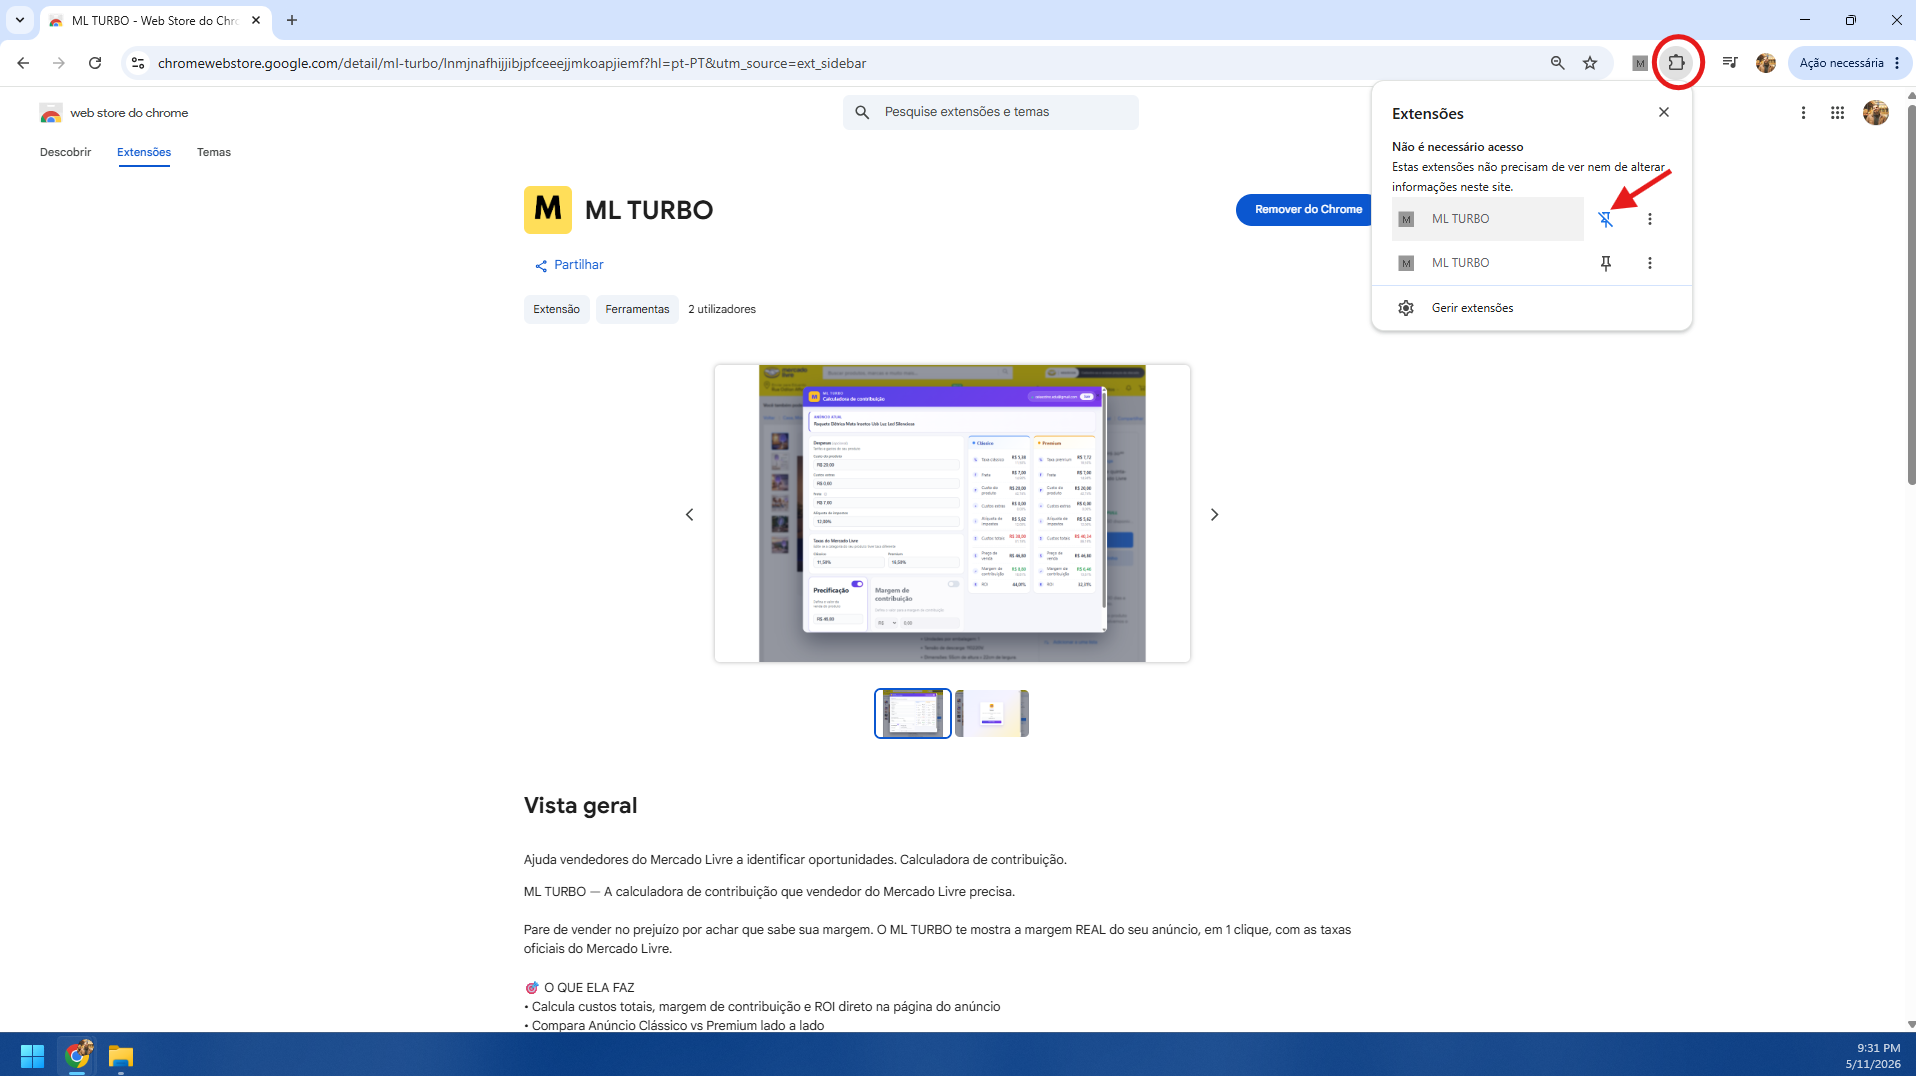Open the Extensions puzzle icon in toolbar
1916x1076 pixels.
tap(1677, 63)
